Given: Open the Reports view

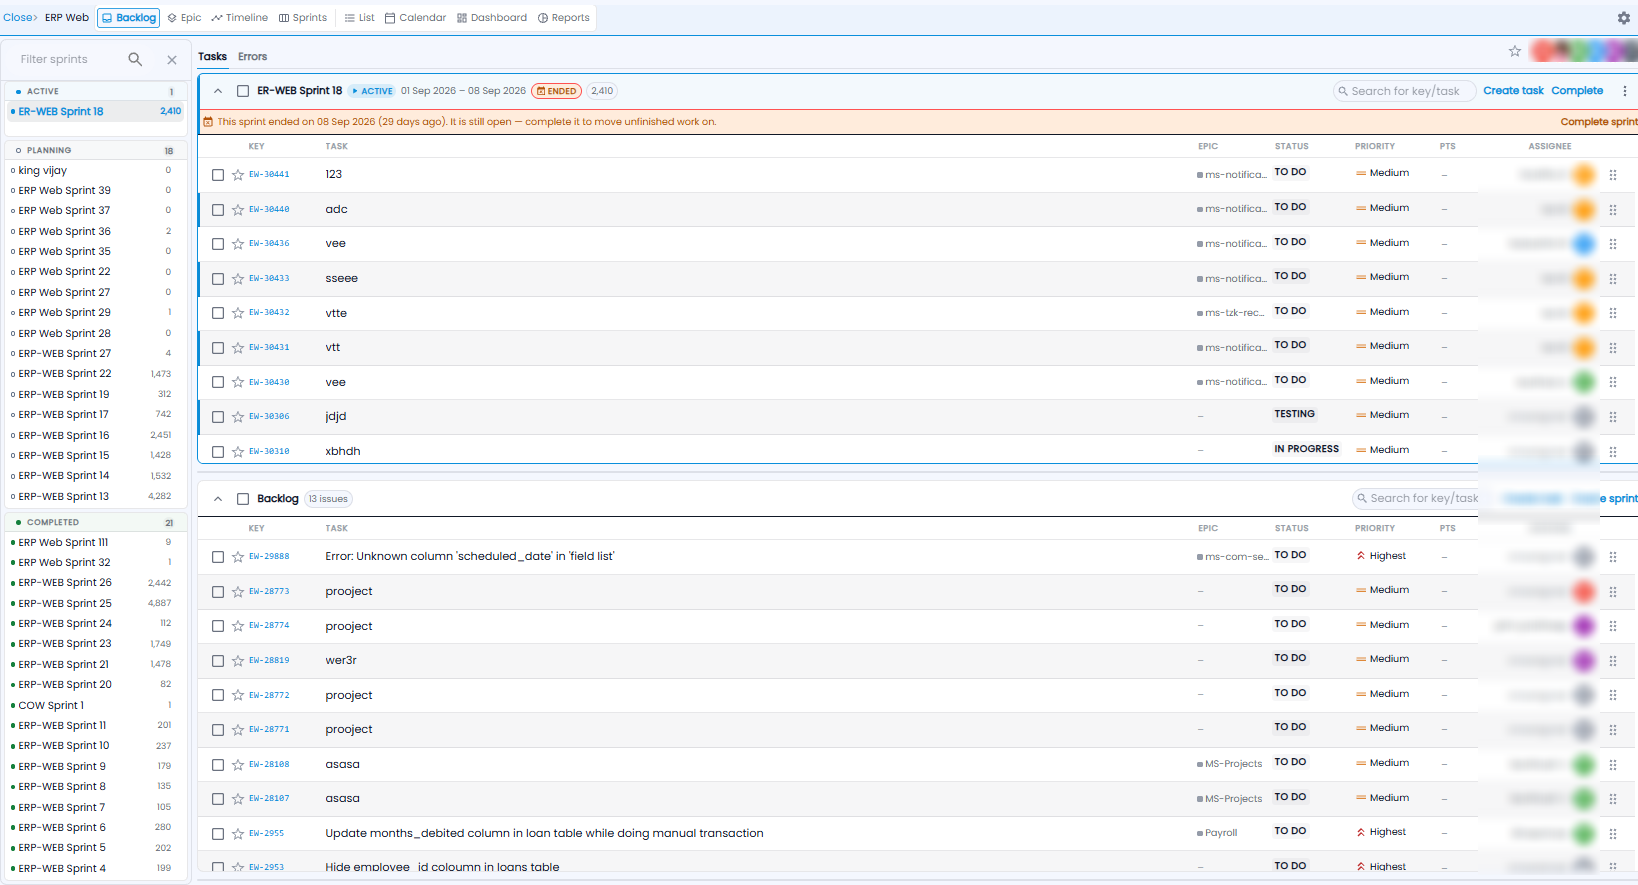Looking at the screenshot, I should point(564,18).
